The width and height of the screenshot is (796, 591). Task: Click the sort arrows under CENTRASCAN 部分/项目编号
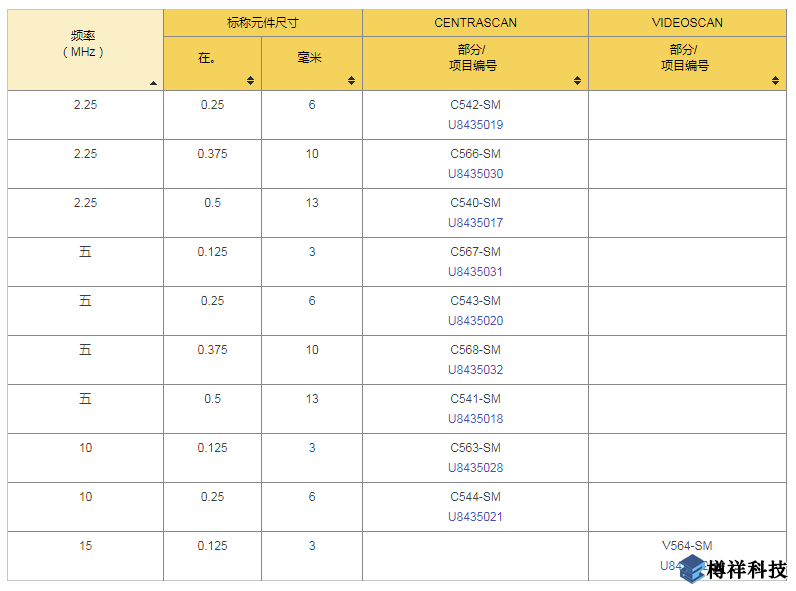pos(578,81)
